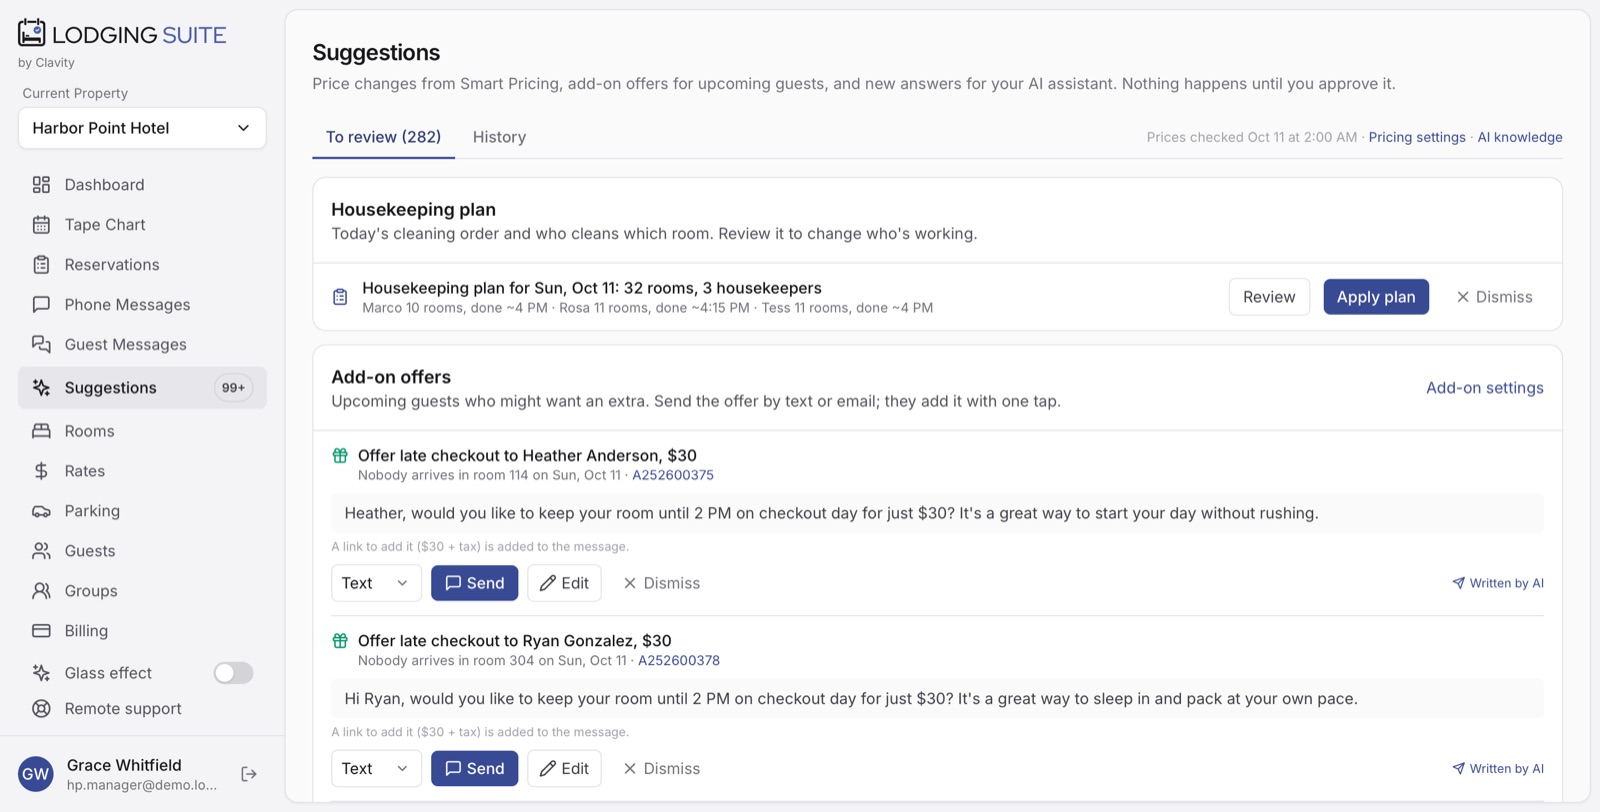Viewport: 1600px width, 812px height.
Task: Click the Lodging Suite logo icon
Action: coord(32,33)
